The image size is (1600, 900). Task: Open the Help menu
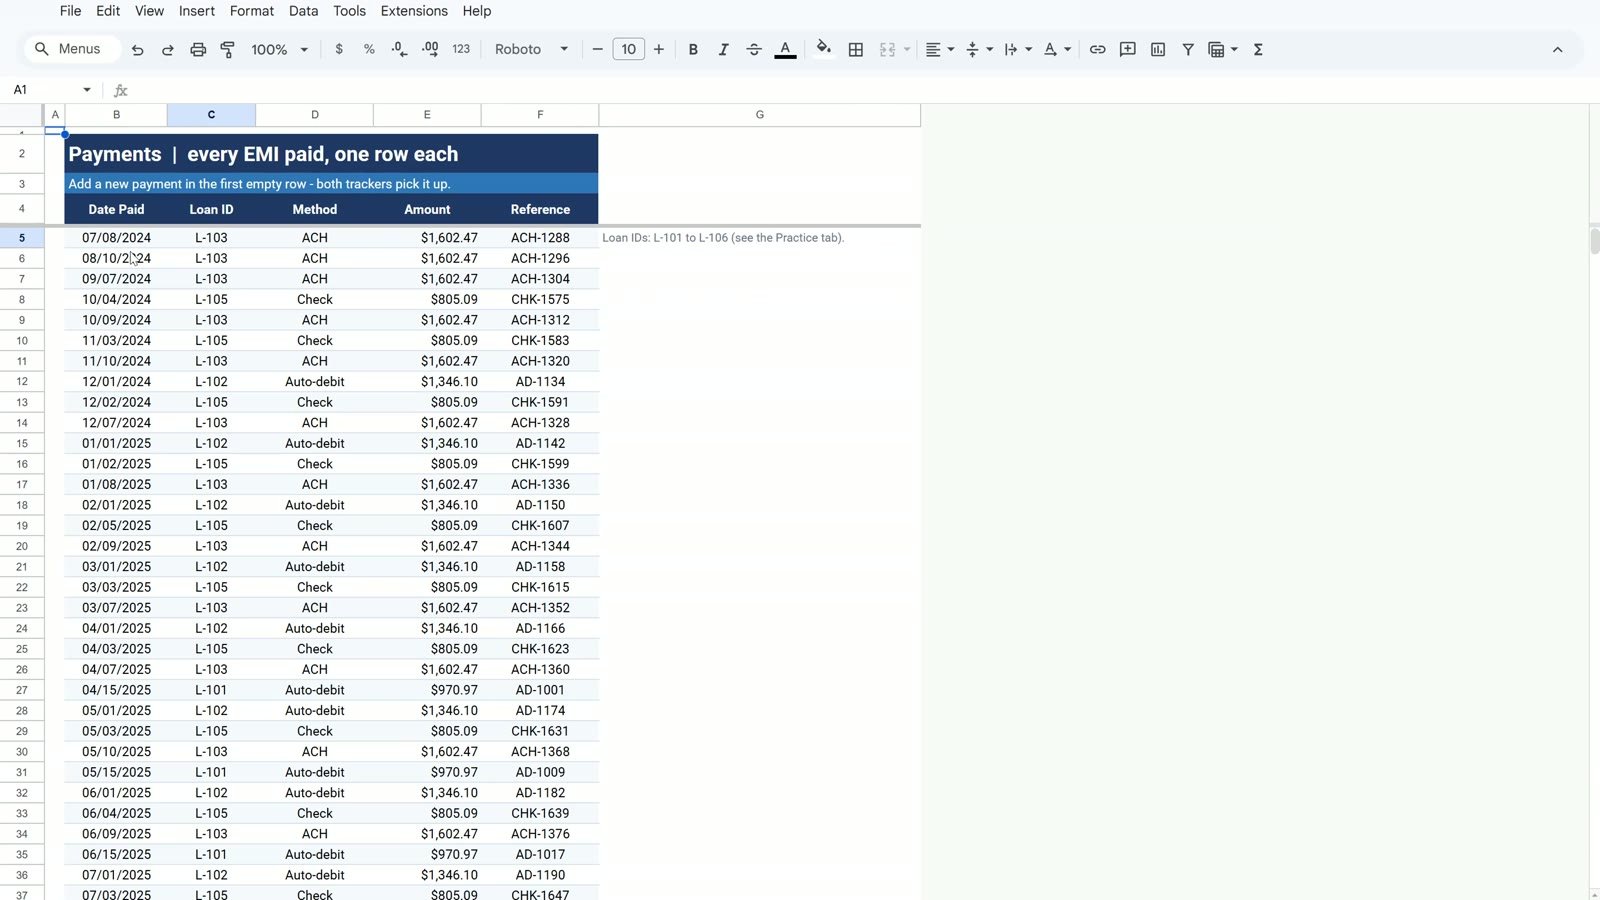click(477, 11)
